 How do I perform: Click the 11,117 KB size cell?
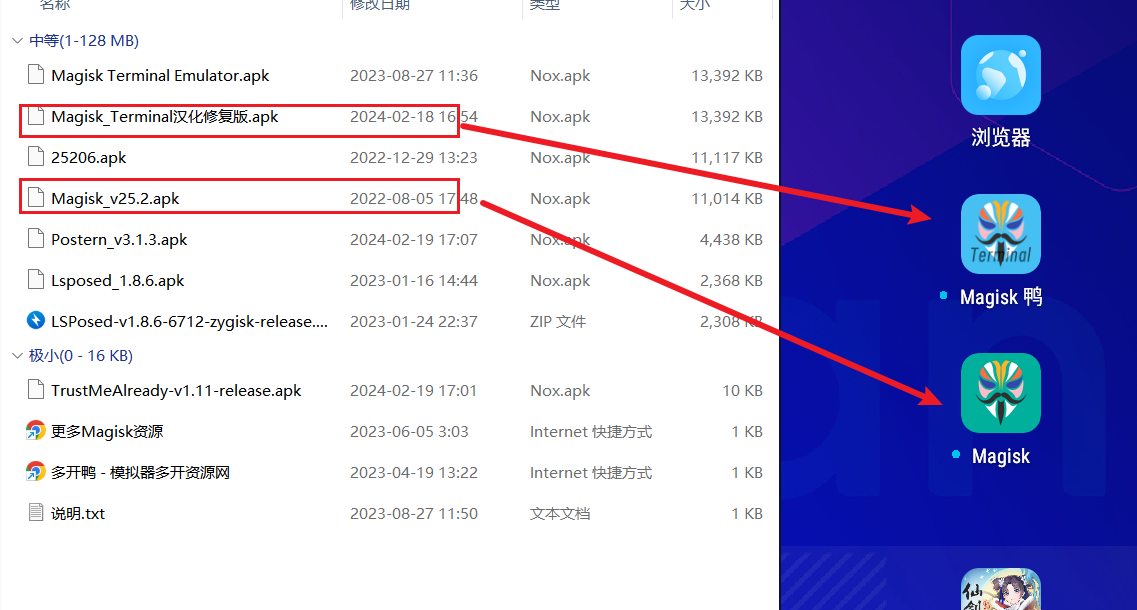pyautogui.click(x=727, y=157)
